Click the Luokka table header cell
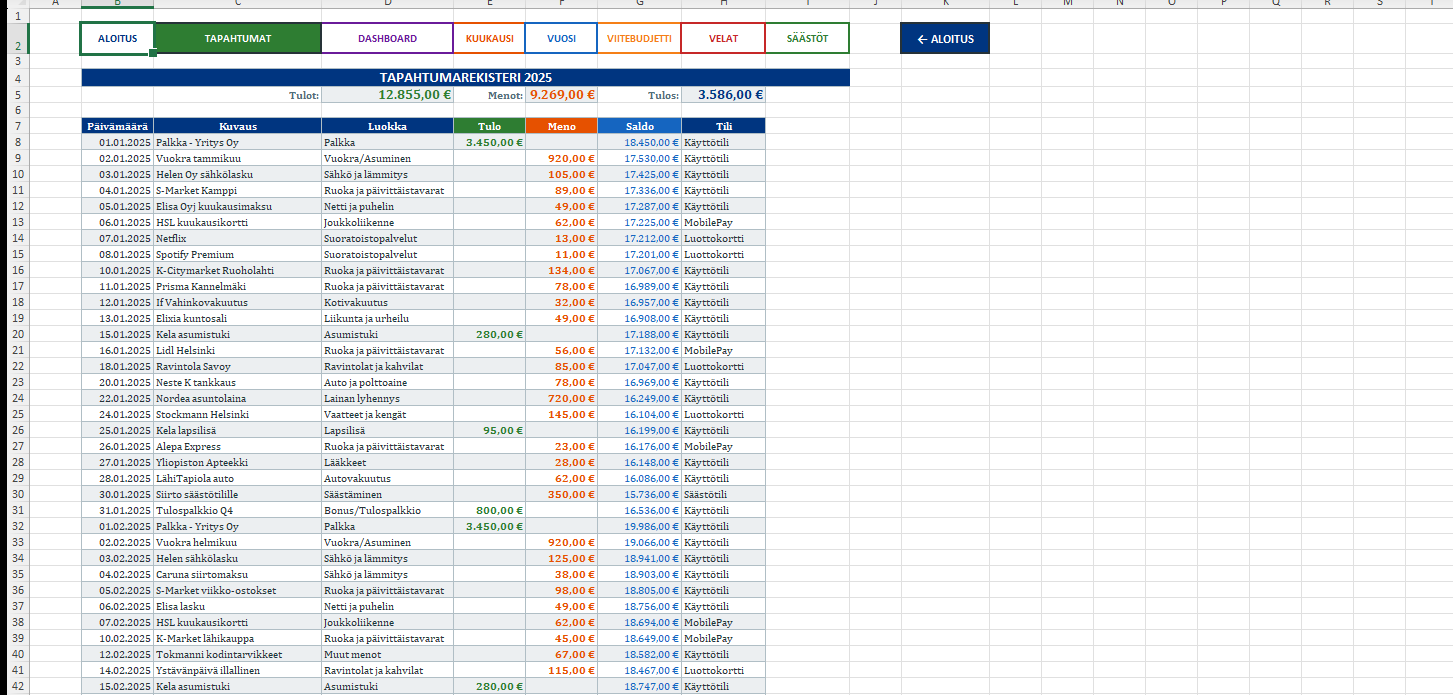Image resolution: width=1453 pixels, height=695 pixels. (387, 126)
